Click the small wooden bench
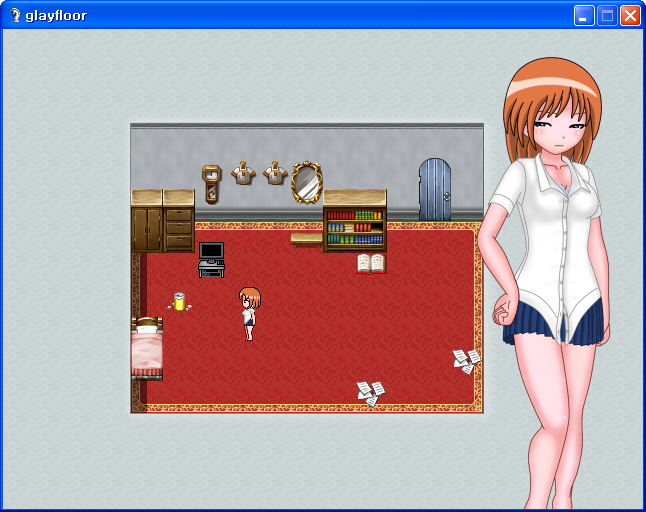Viewport: 646px width, 512px height. pyautogui.click(x=307, y=240)
